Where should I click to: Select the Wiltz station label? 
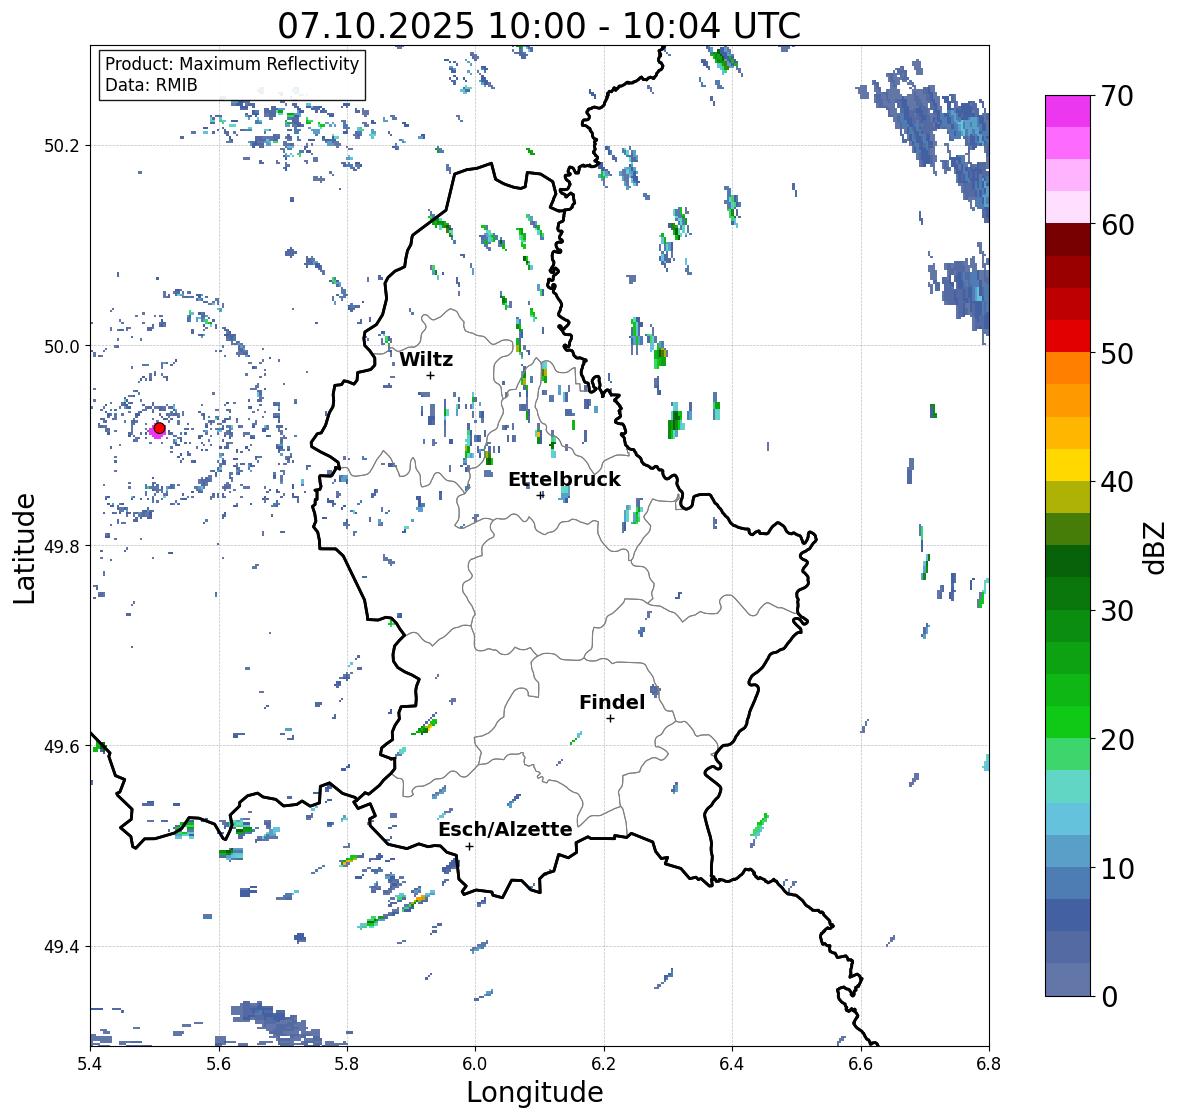tap(426, 359)
